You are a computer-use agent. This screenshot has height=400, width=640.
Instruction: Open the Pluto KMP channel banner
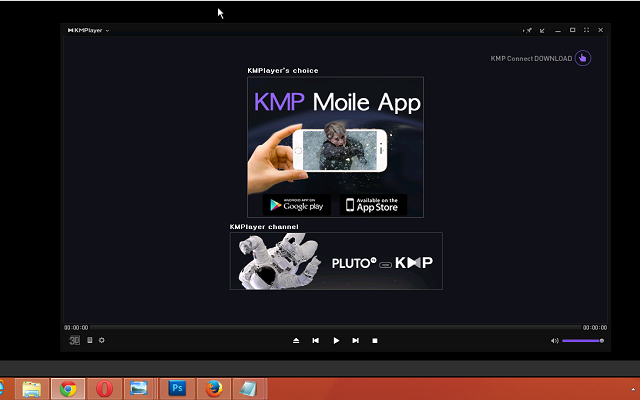tap(336, 262)
